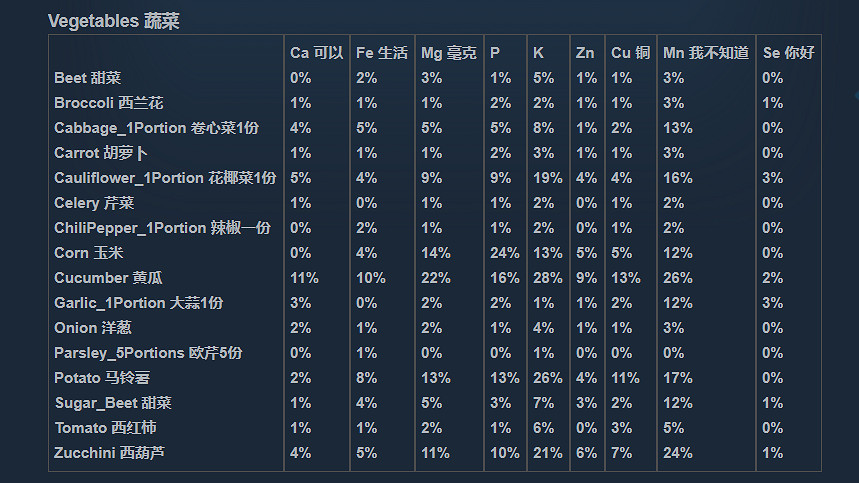Click the Vegetables 蔬菜 table title
The image size is (859, 483).
pyautogui.click(x=113, y=21)
